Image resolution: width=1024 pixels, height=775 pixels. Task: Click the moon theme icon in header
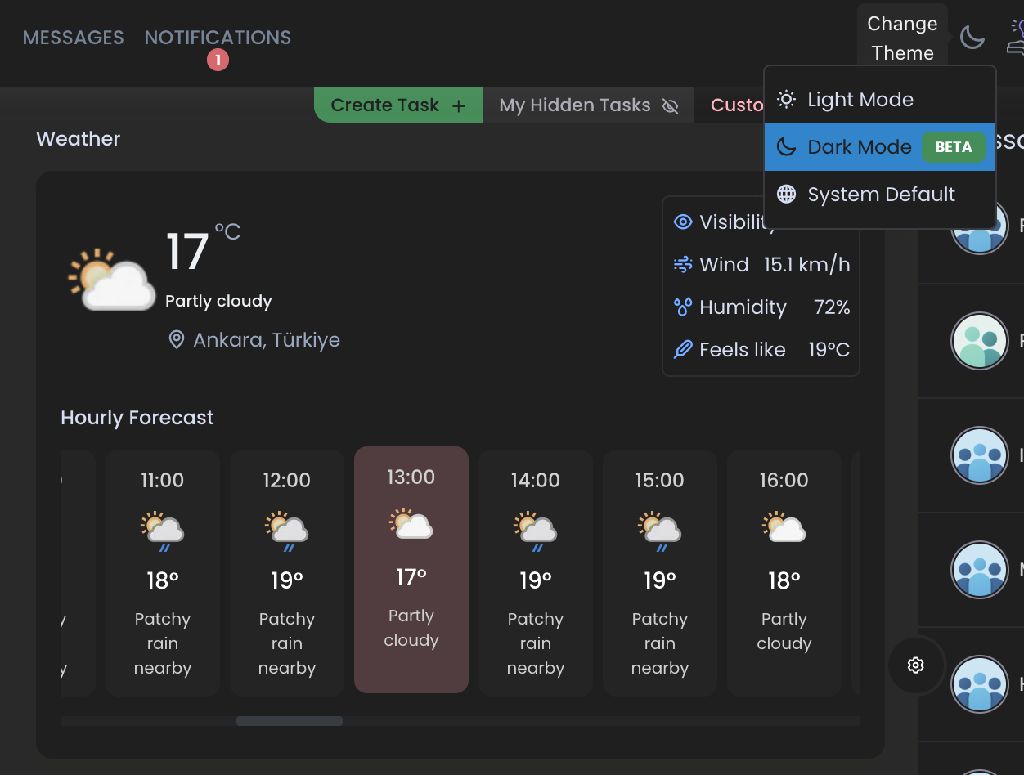972,38
